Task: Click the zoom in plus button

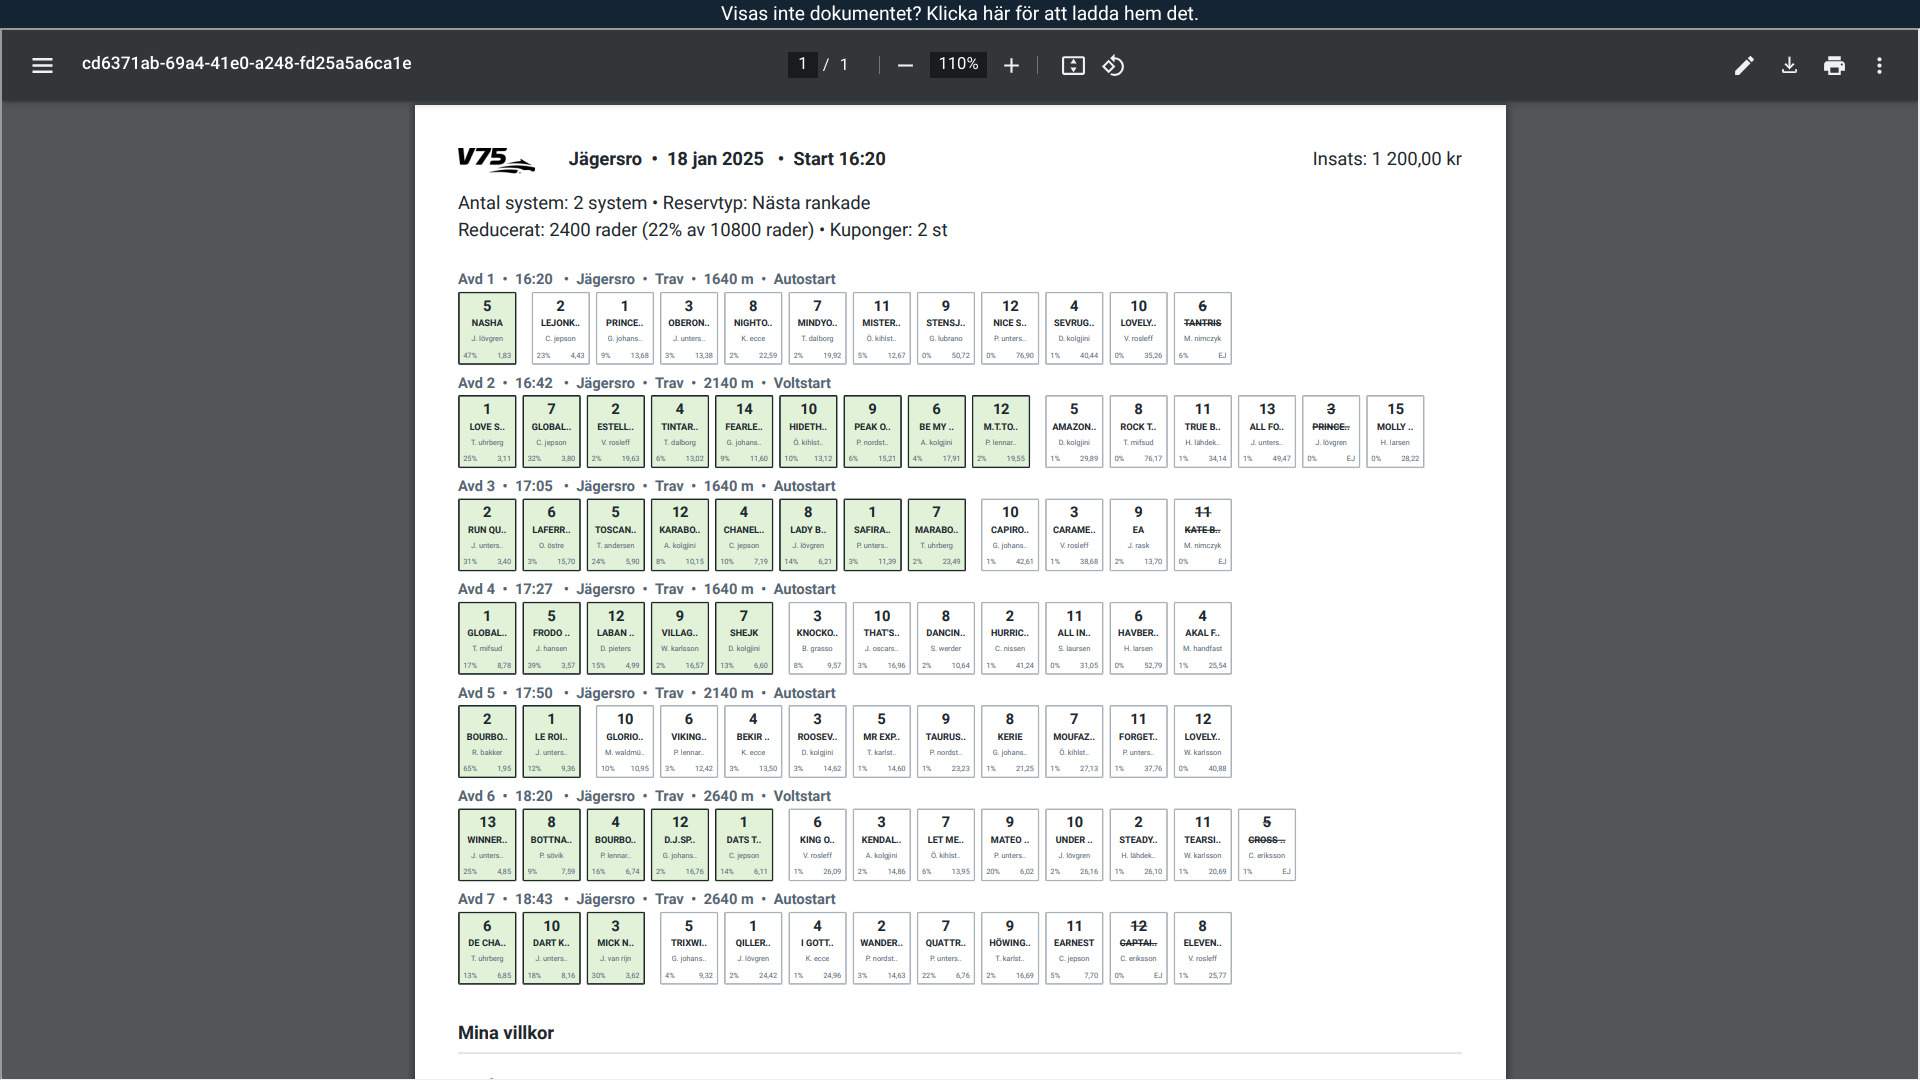Action: (x=1011, y=65)
